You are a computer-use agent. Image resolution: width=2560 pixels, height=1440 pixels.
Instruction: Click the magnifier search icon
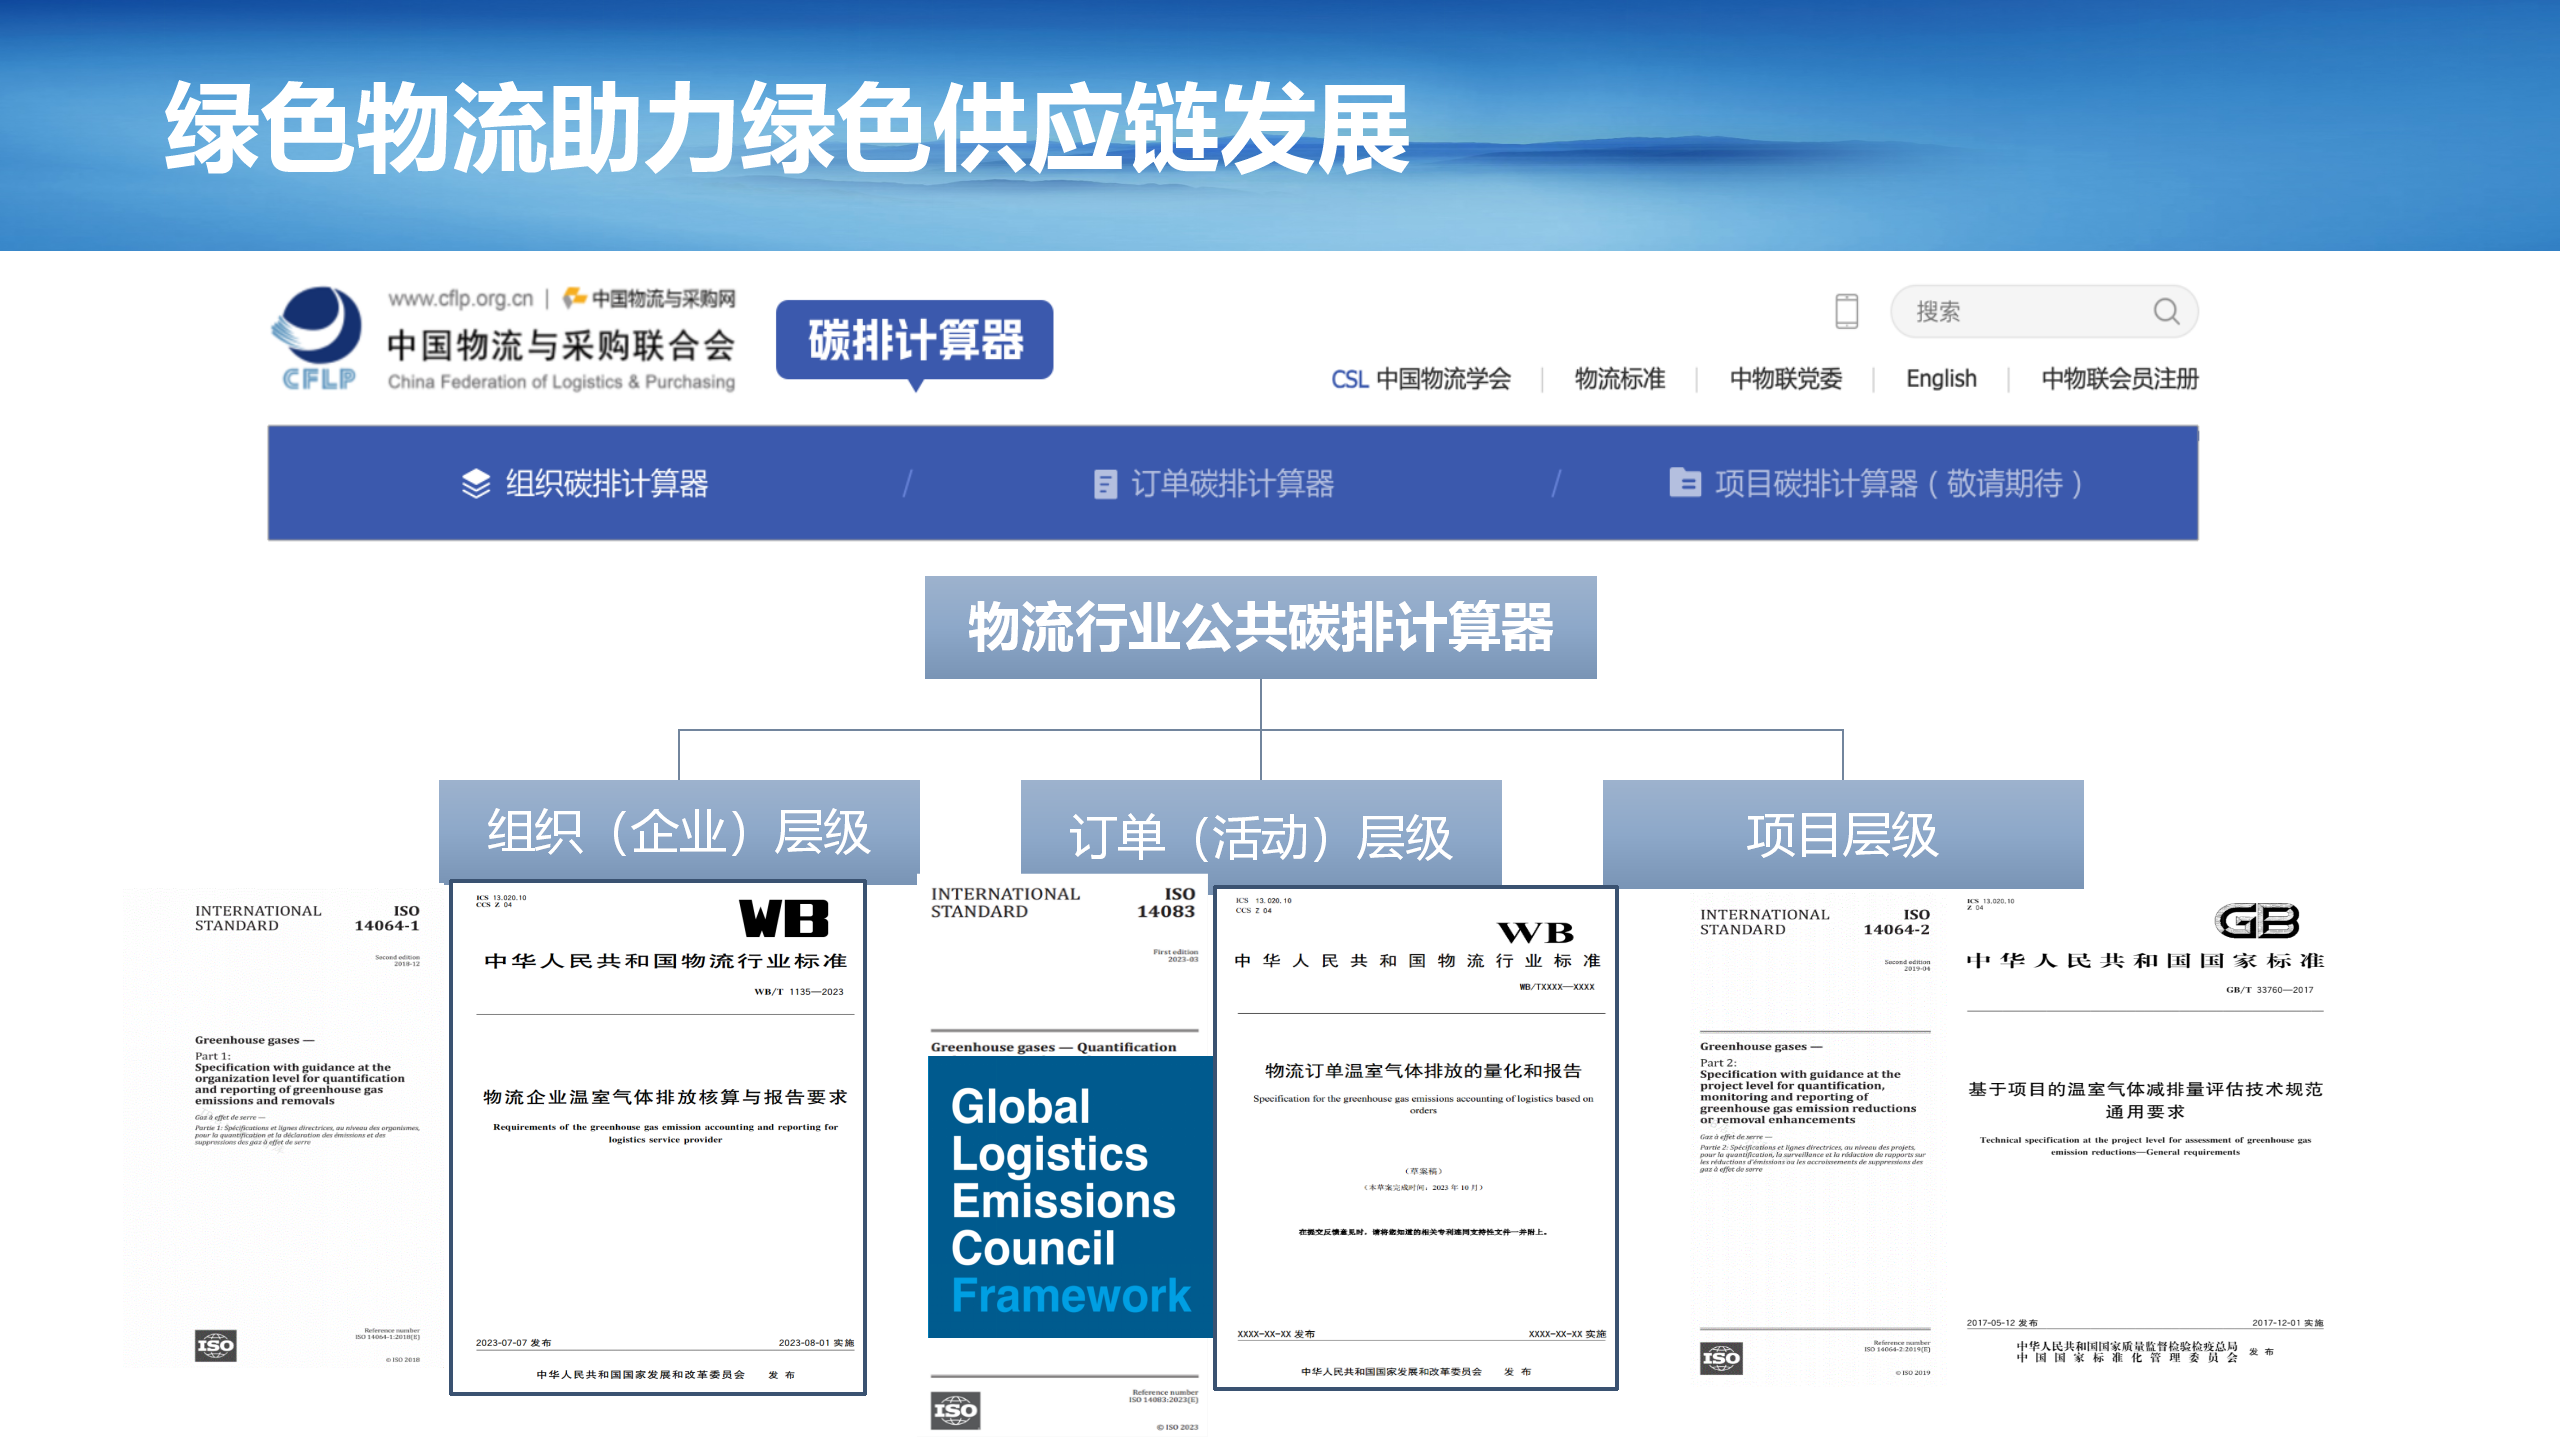2166,311
